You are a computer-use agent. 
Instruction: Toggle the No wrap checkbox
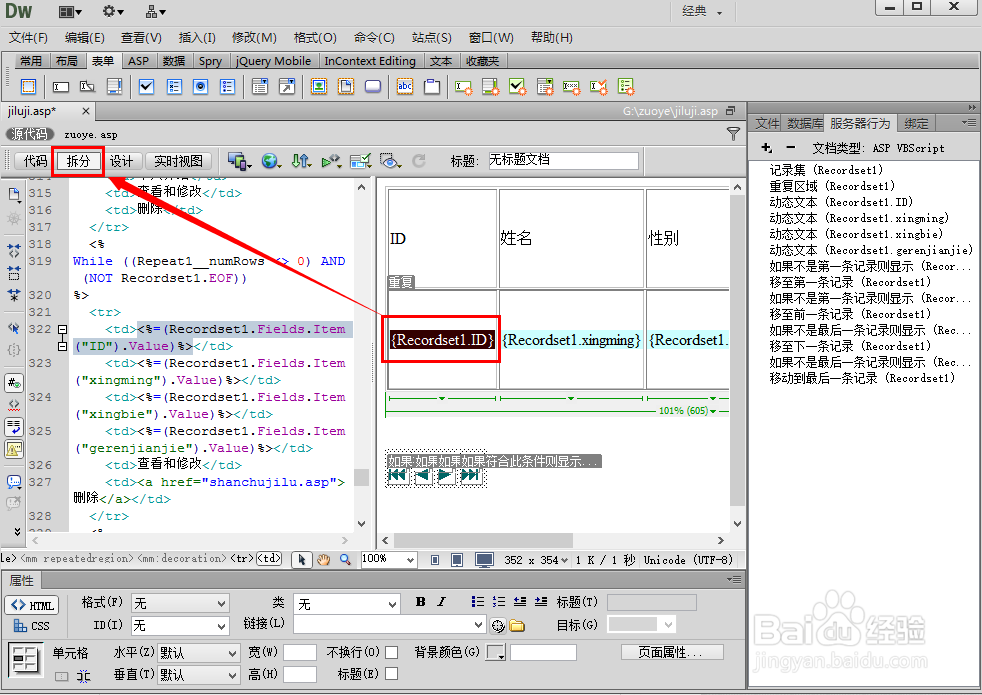pos(391,652)
